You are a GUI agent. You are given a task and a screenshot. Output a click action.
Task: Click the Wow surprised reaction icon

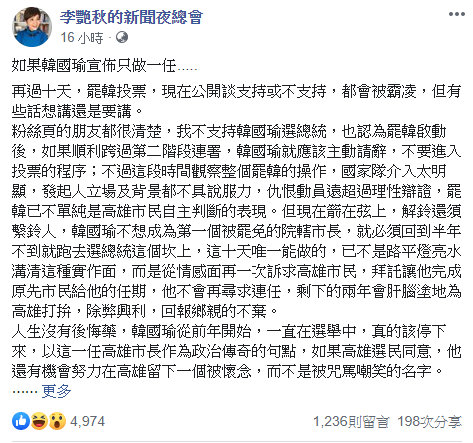click(57, 421)
